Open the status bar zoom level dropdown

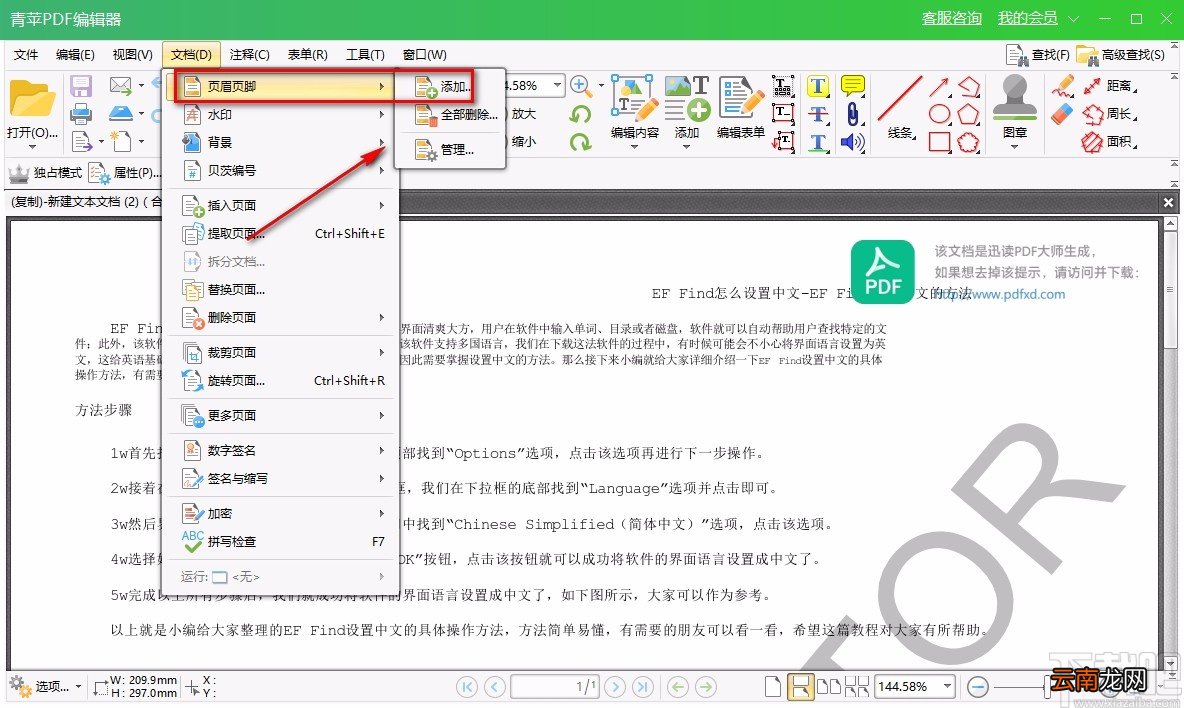pos(947,686)
